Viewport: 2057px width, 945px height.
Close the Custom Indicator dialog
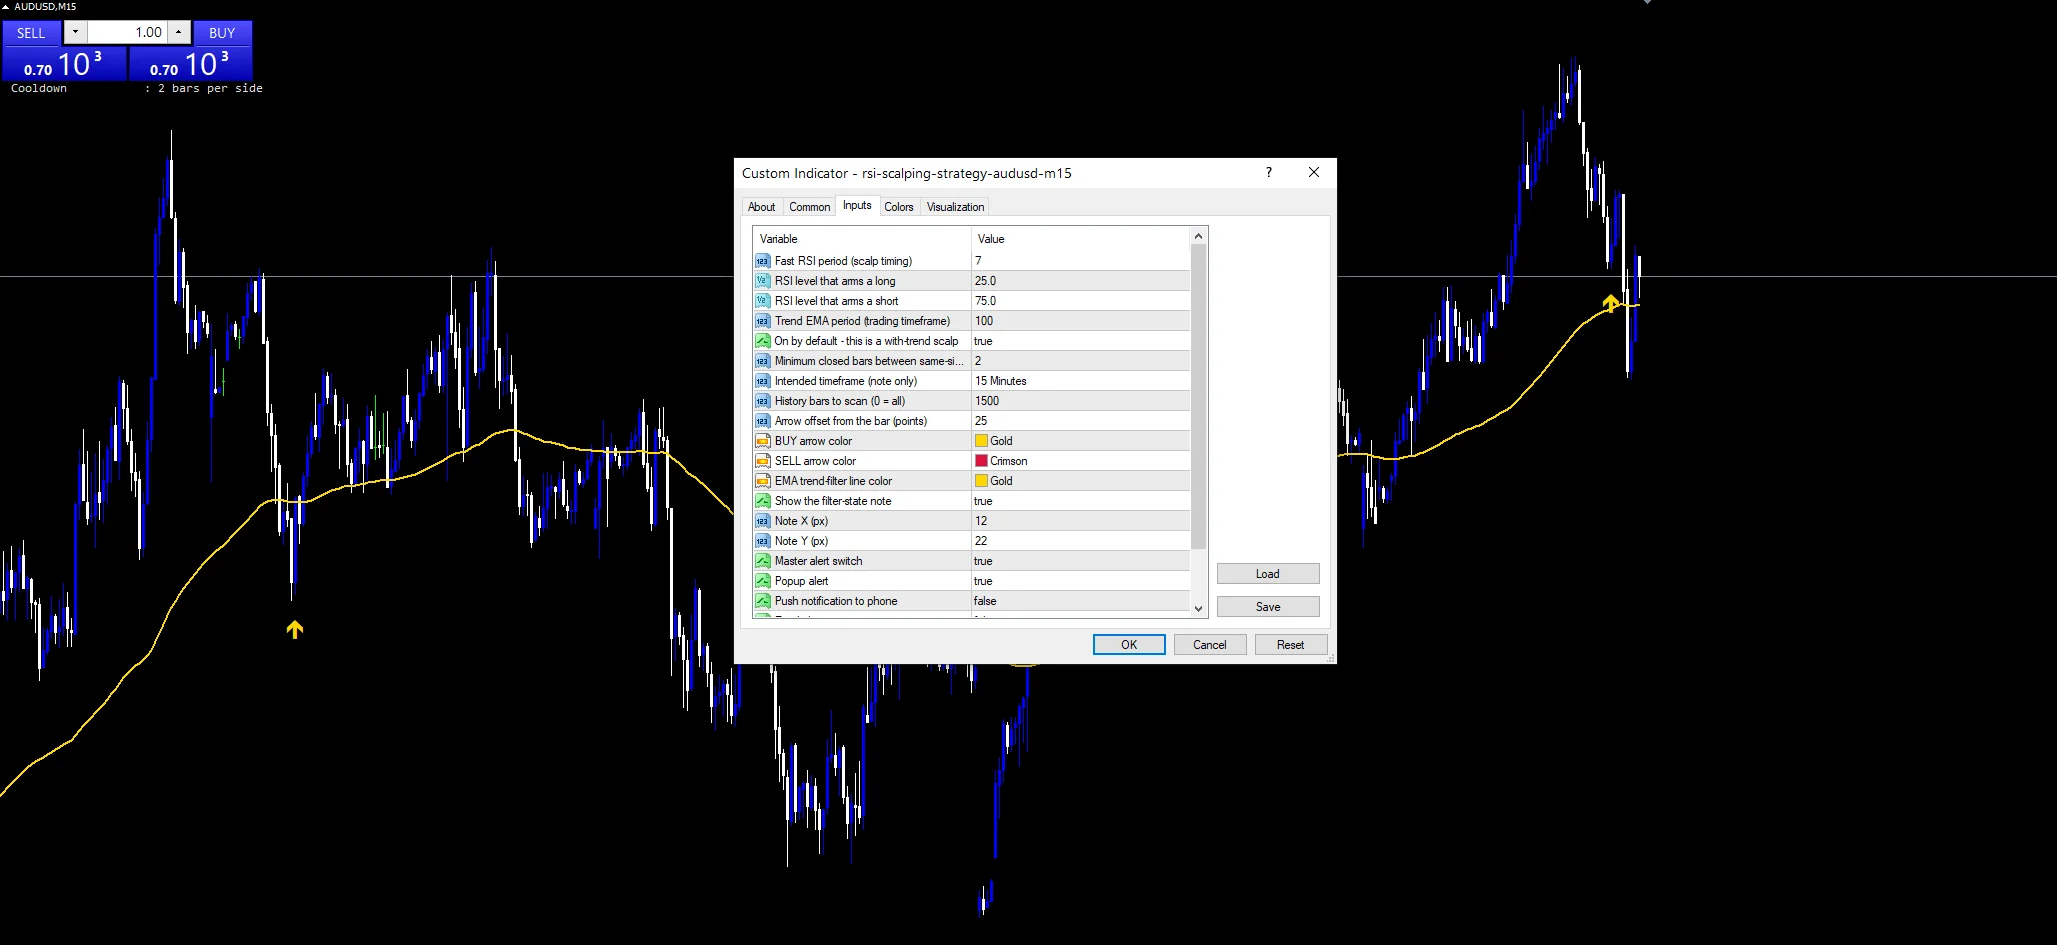click(x=1314, y=172)
